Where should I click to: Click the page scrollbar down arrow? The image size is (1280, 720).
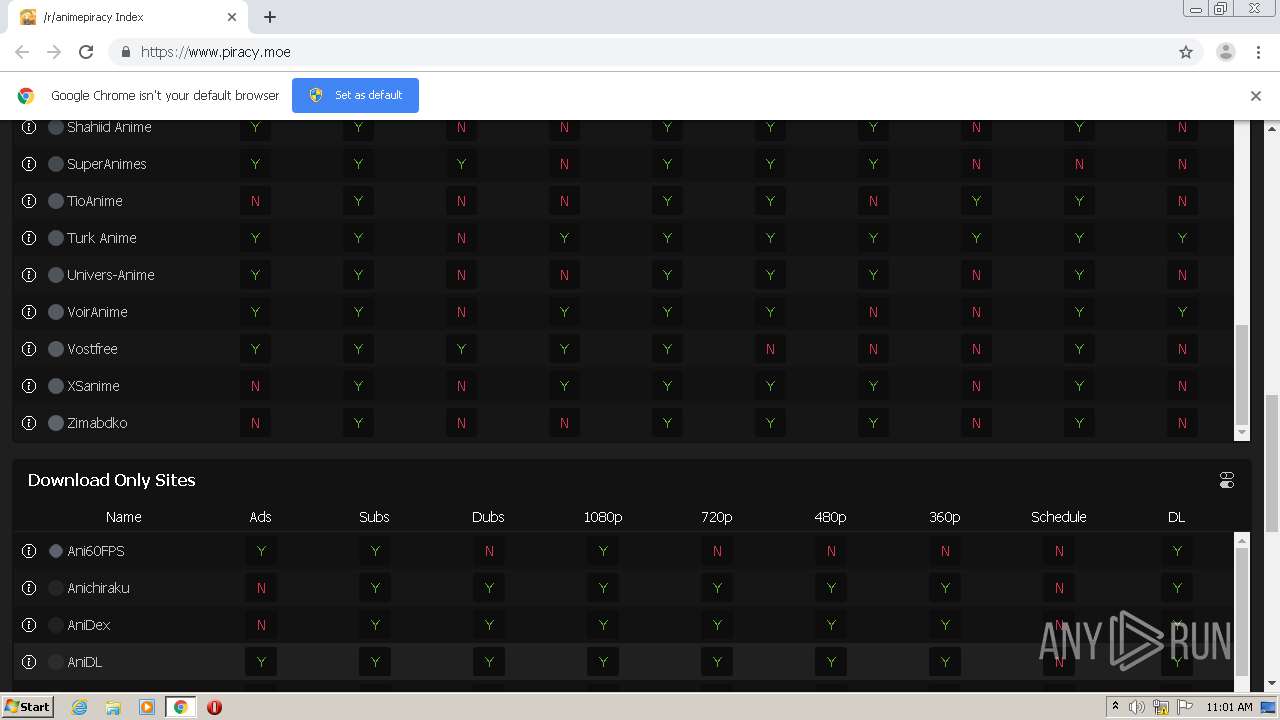click(x=1272, y=684)
